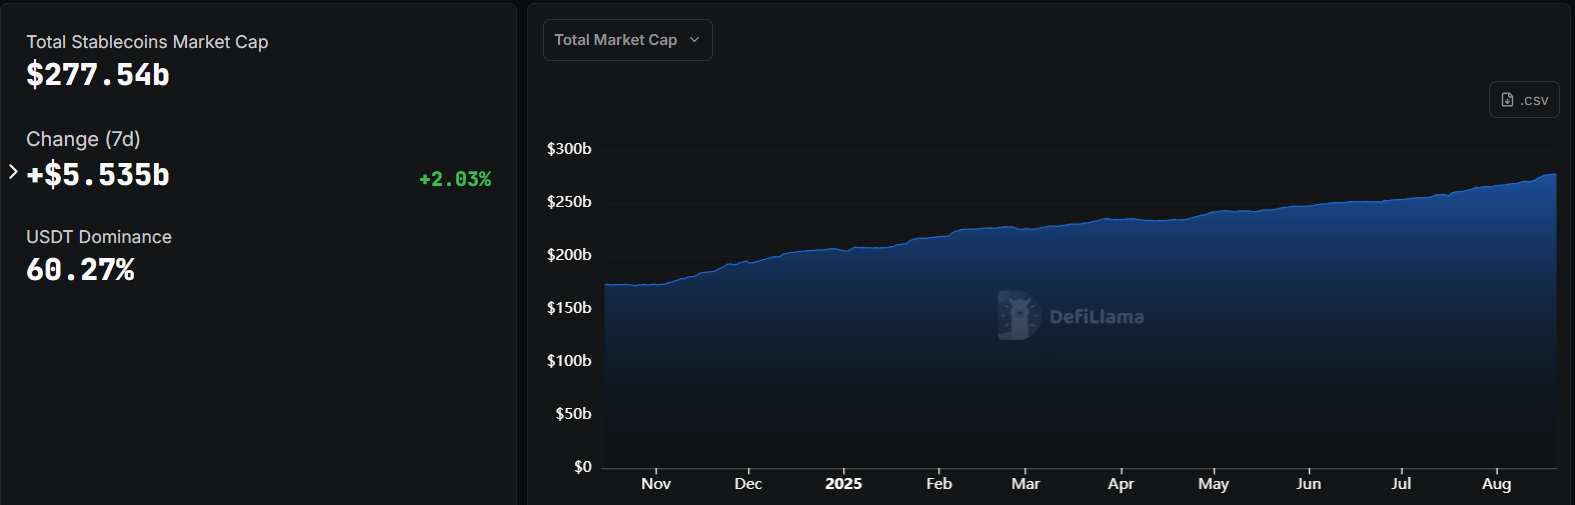Download chart data with the .csv button
This screenshot has width=1575, height=505.
pos(1524,100)
